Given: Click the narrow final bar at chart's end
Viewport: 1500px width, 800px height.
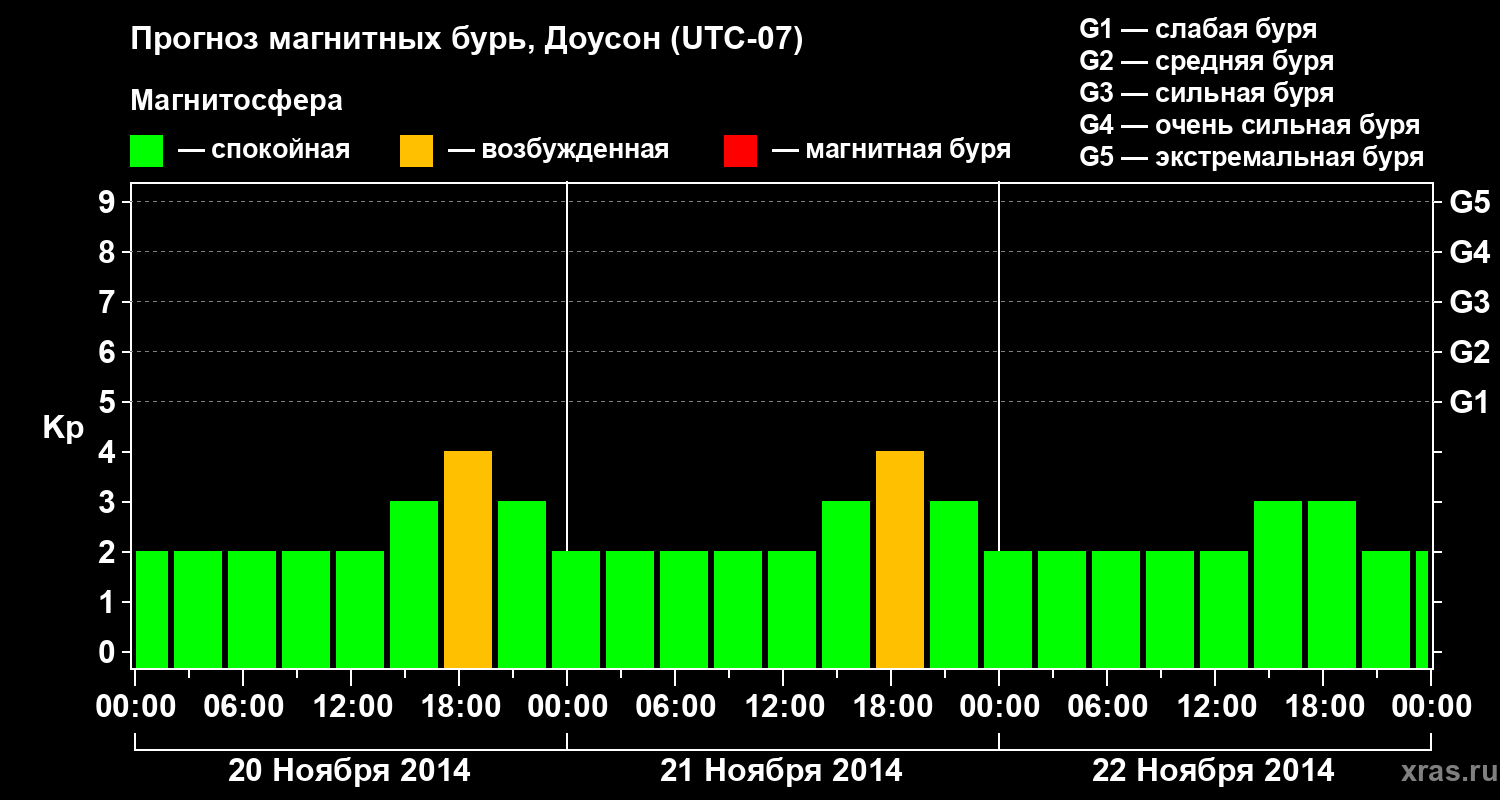Looking at the screenshot, I should click(x=1422, y=610).
